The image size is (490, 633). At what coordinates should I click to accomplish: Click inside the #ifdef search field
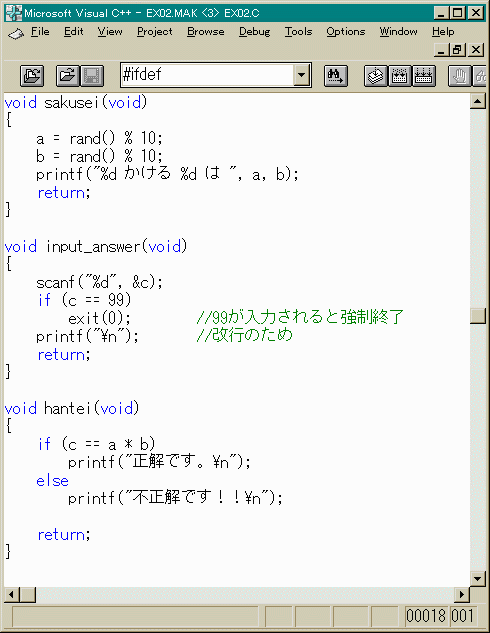pyautogui.click(x=207, y=75)
